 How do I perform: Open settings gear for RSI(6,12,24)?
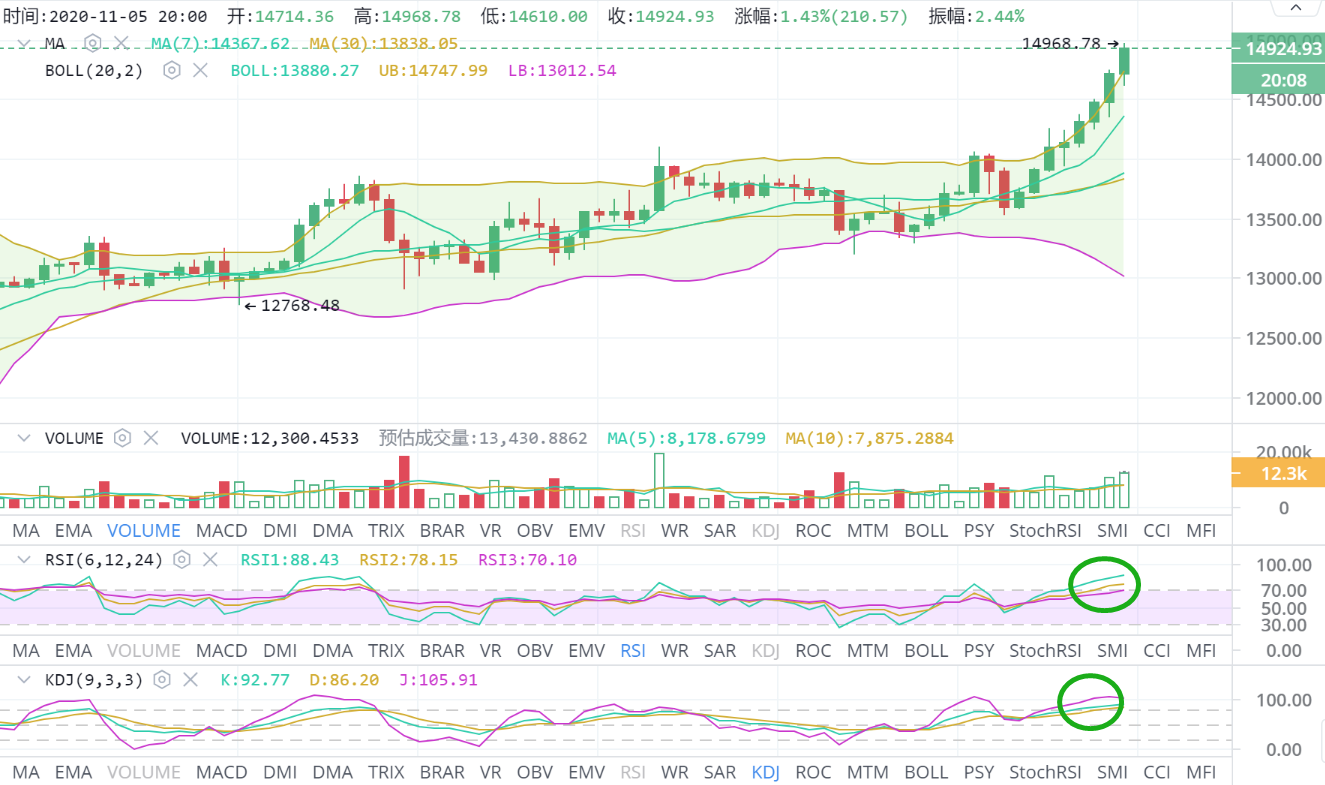(x=182, y=560)
